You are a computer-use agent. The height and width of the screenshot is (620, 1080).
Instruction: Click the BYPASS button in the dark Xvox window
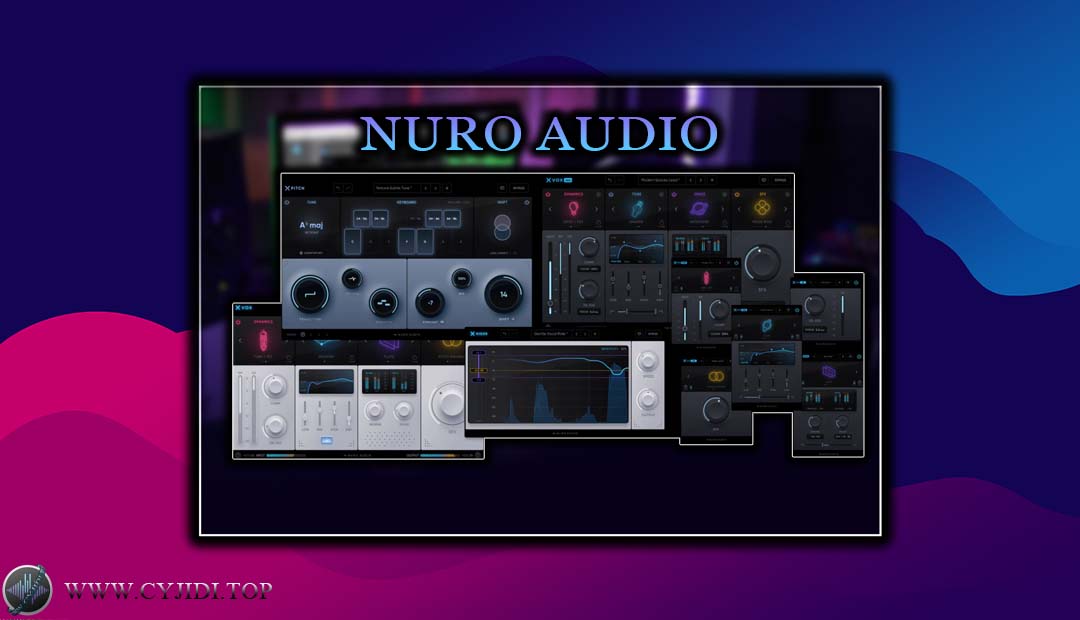point(780,180)
